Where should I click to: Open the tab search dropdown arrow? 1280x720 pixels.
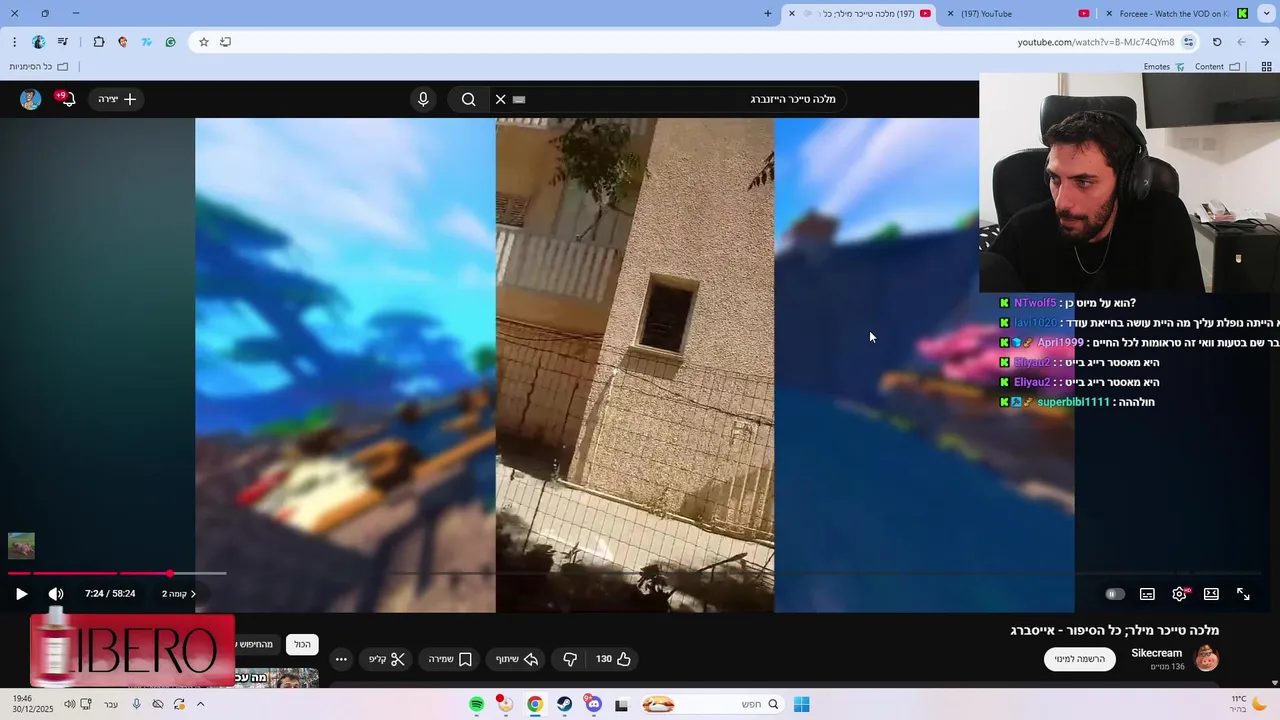tap(1265, 14)
